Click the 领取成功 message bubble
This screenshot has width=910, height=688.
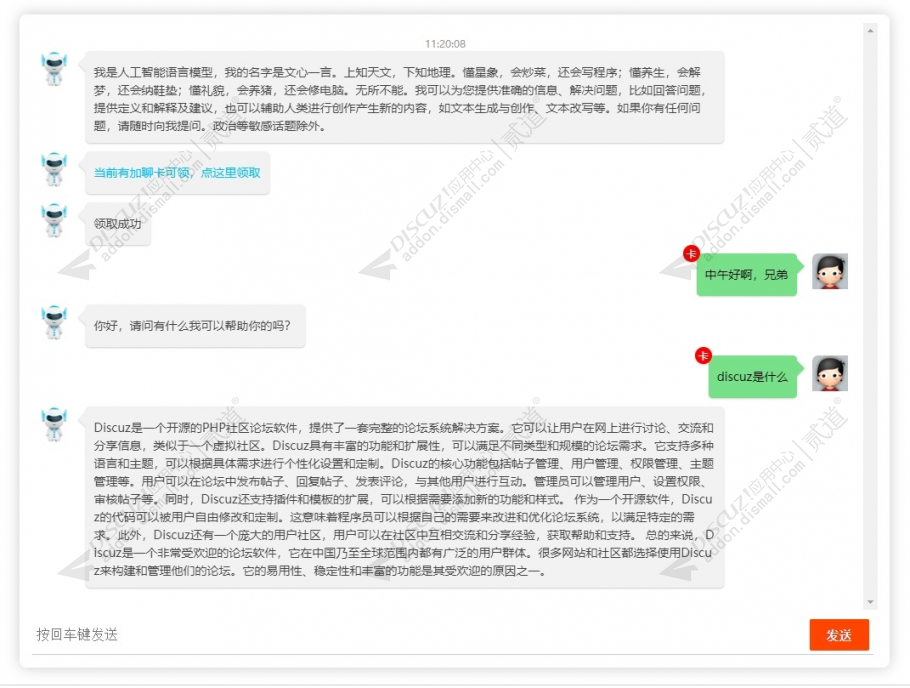(118, 224)
